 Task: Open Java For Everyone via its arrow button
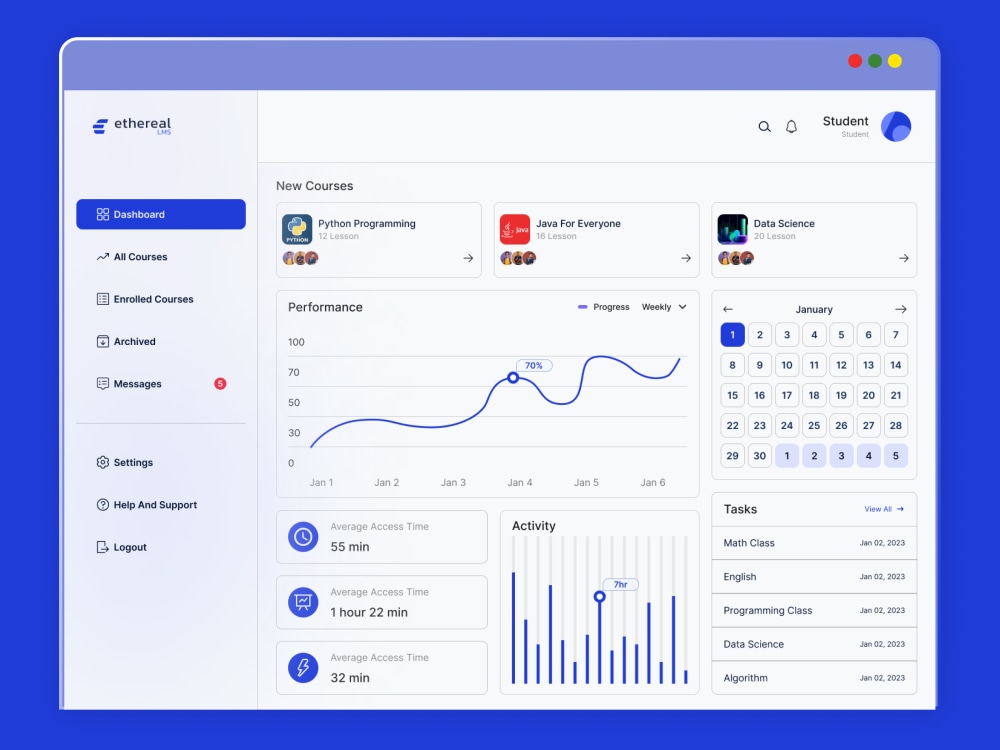tap(686, 258)
